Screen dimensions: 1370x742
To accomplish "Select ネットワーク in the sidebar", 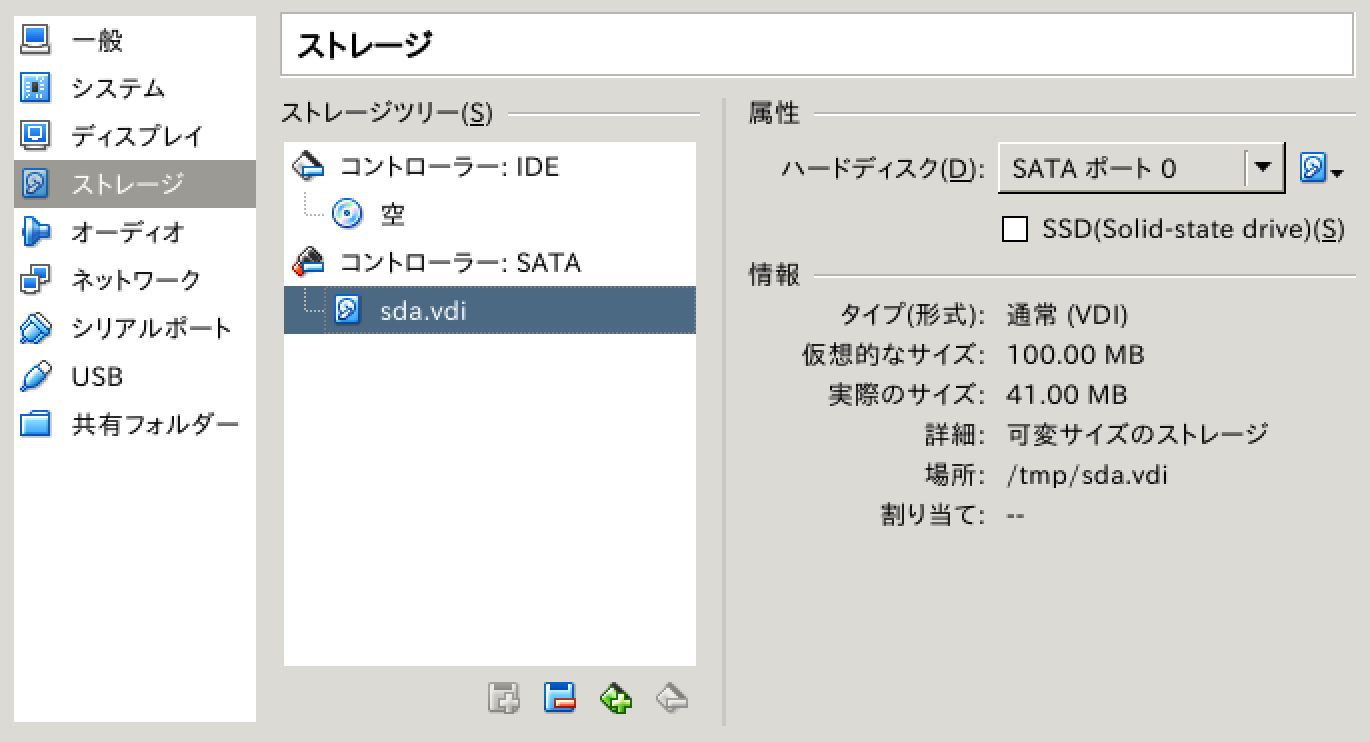I will tap(135, 280).
